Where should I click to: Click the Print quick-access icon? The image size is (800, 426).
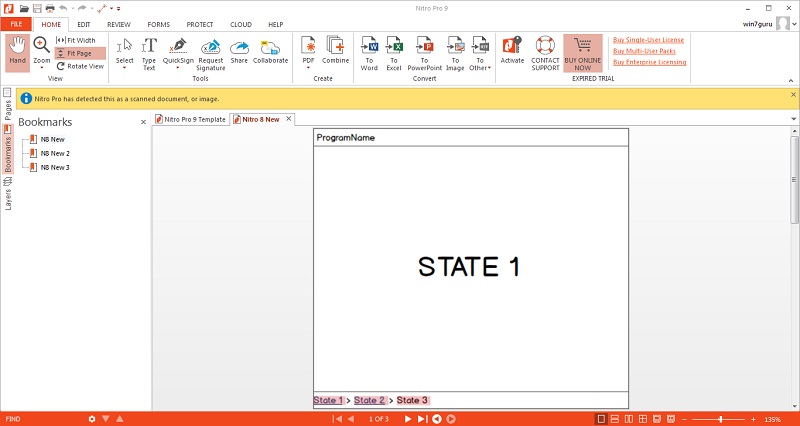pyautogui.click(x=50, y=8)
